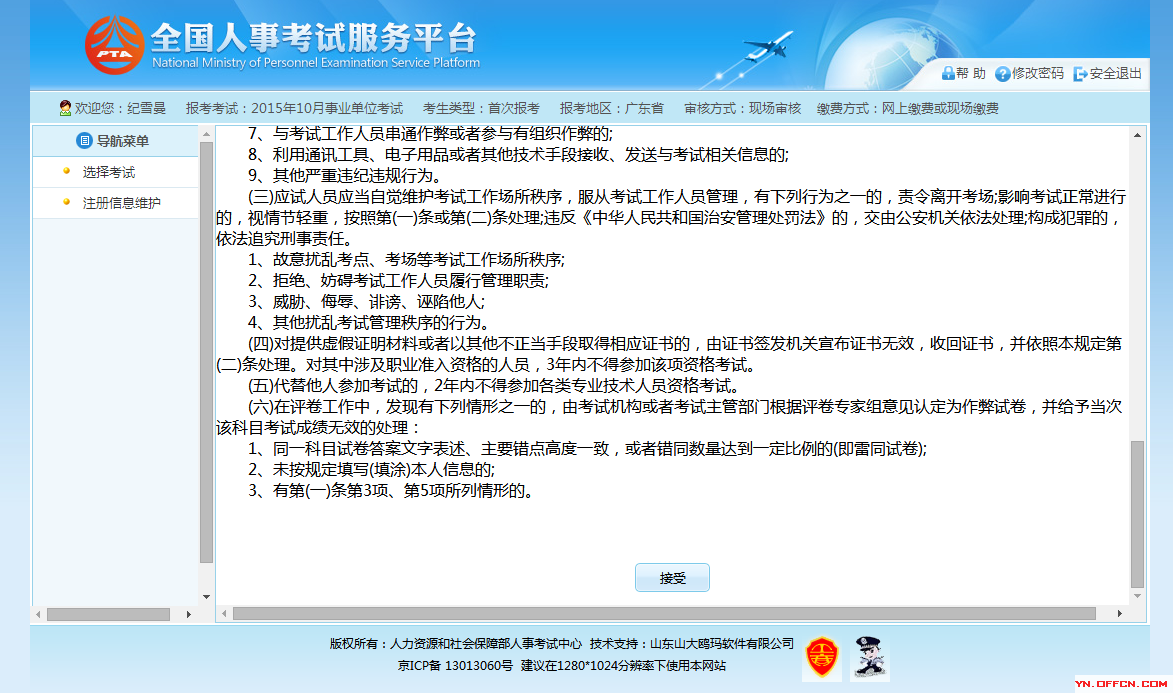Screen dimensions: 1173x693
Task: Click sidebar vertical scrollbar up arrow
Action: (206, 135)
